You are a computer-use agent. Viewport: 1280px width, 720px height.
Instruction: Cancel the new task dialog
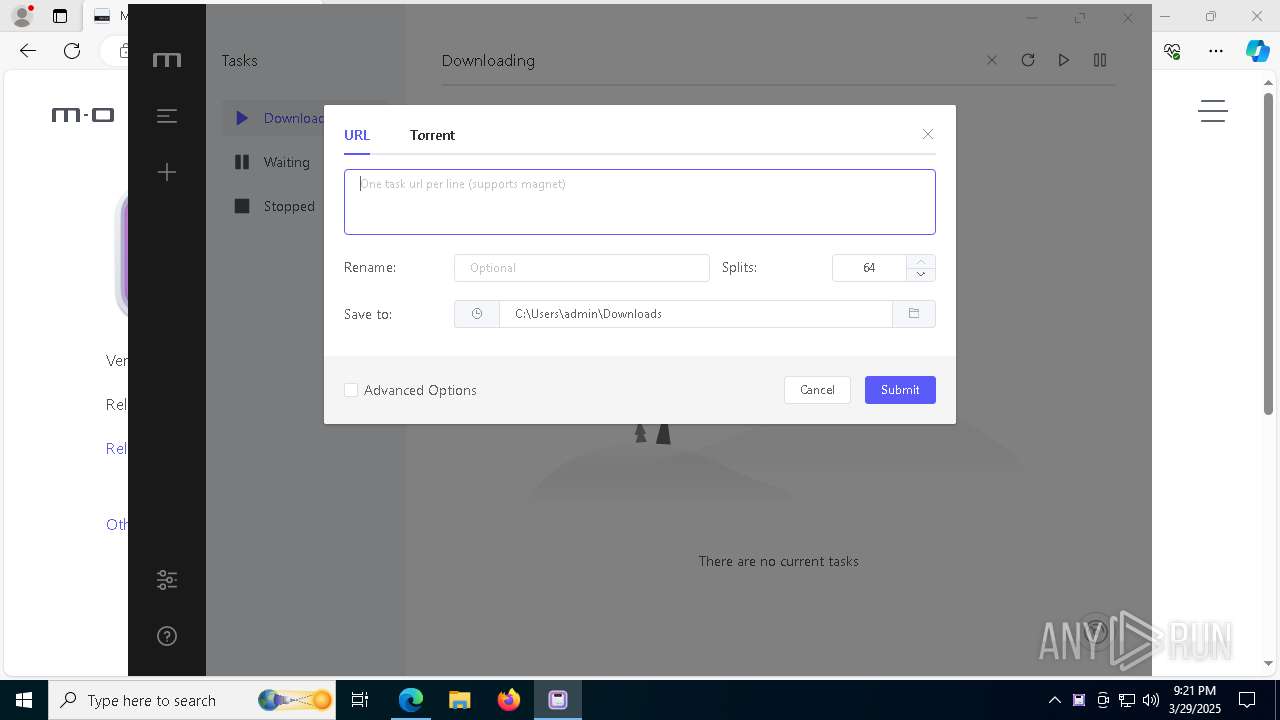(x=817, y=390)
